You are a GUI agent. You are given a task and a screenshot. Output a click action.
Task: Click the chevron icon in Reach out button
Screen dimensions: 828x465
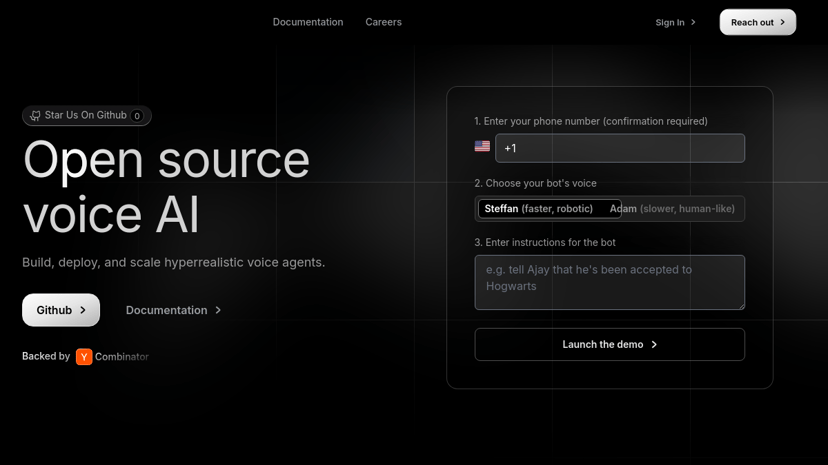coord(783,22)
